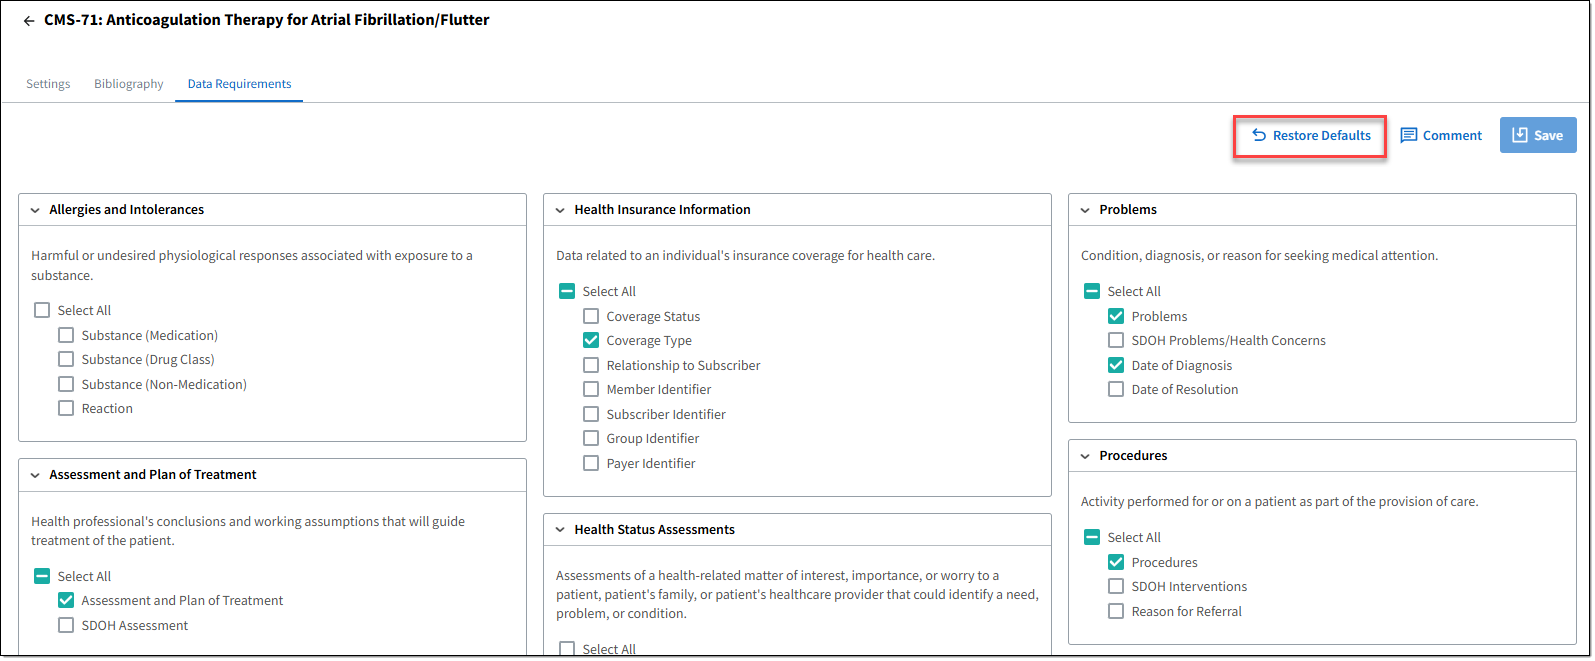Collapse Assessment and Plan of Treatment section
The width and height of the screenshot is (1595, 661).
35,475
